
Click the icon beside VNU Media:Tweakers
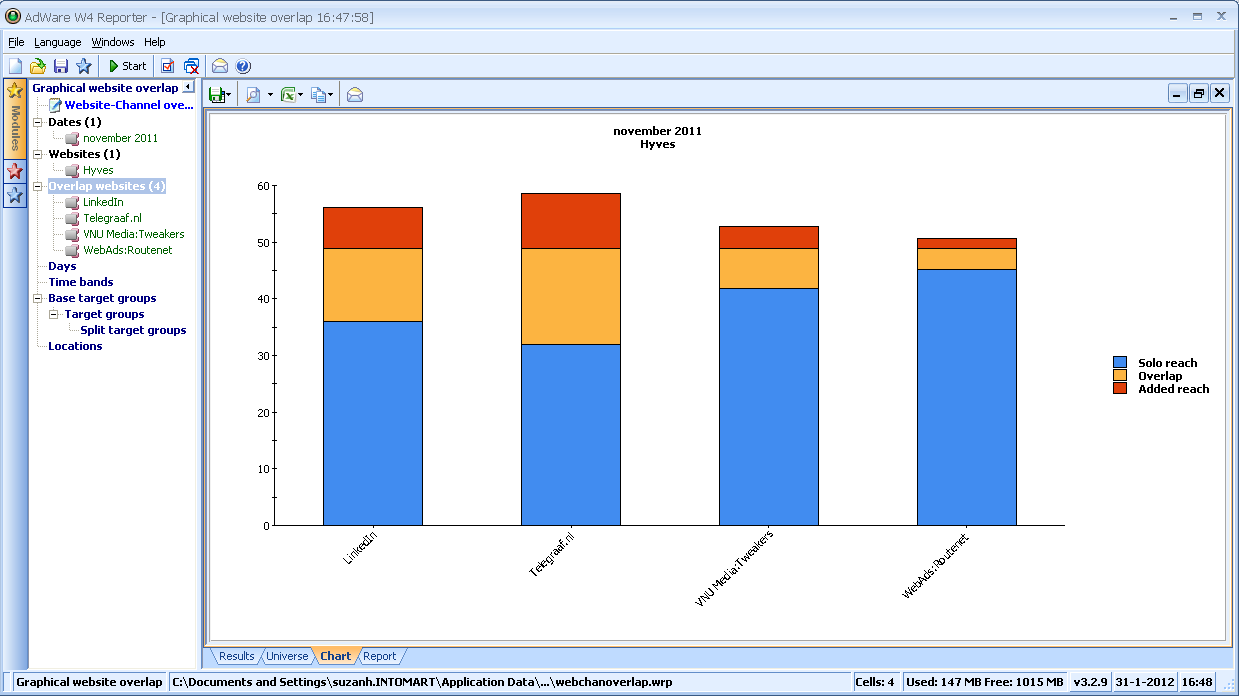click(x=72, y=234)
